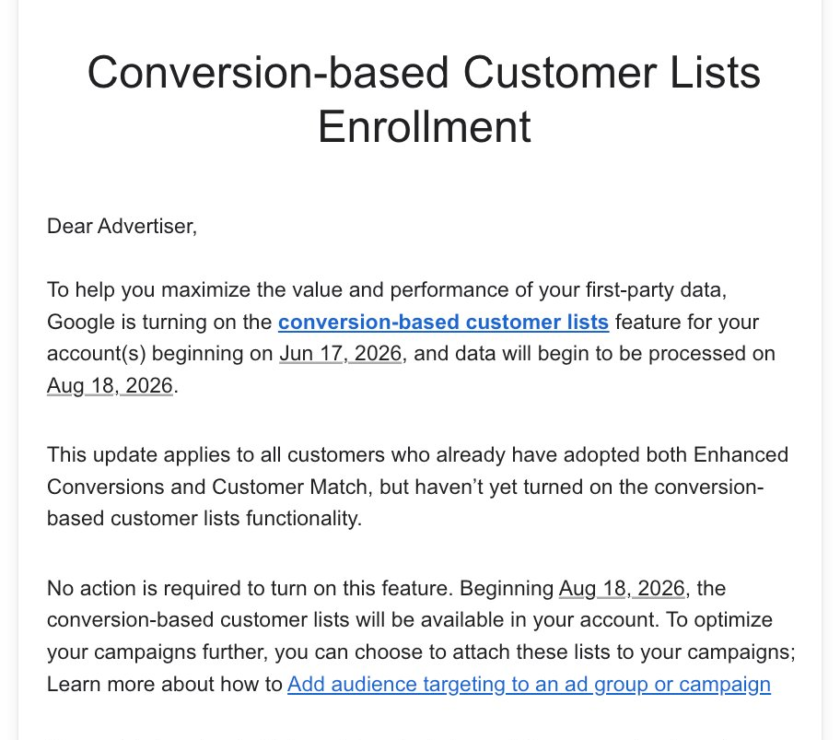
Task: Click 'Learn more about how to' text
Action: (164, 684)
